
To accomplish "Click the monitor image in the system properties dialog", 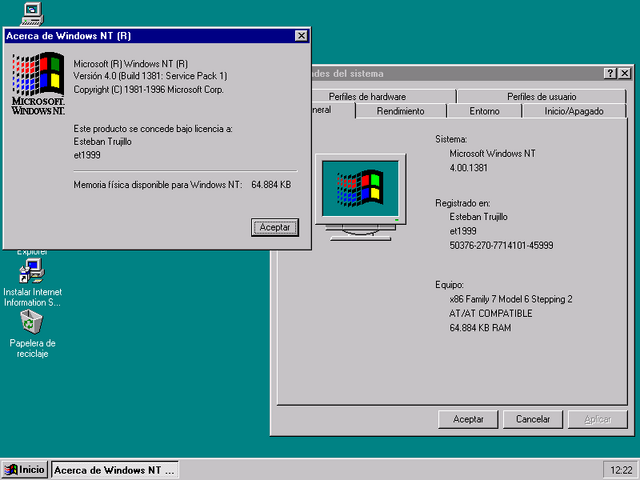I will pyautogui.click(x=360, y=197).
